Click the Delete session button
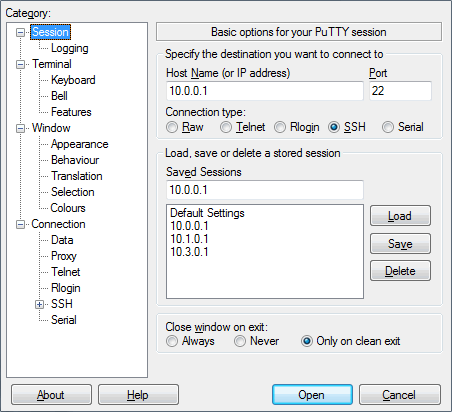The image size is (452, 412). [x=400, y=271]
